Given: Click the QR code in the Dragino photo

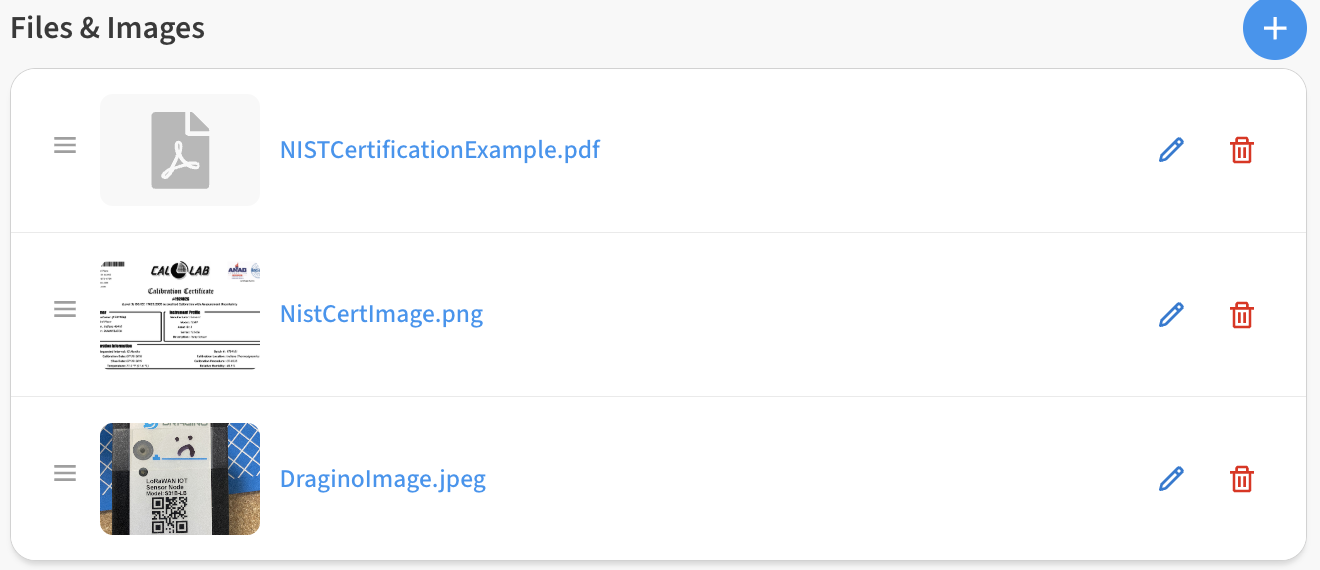Looking at the screenshot, I should pyautogui.click(x=170, y=515).
